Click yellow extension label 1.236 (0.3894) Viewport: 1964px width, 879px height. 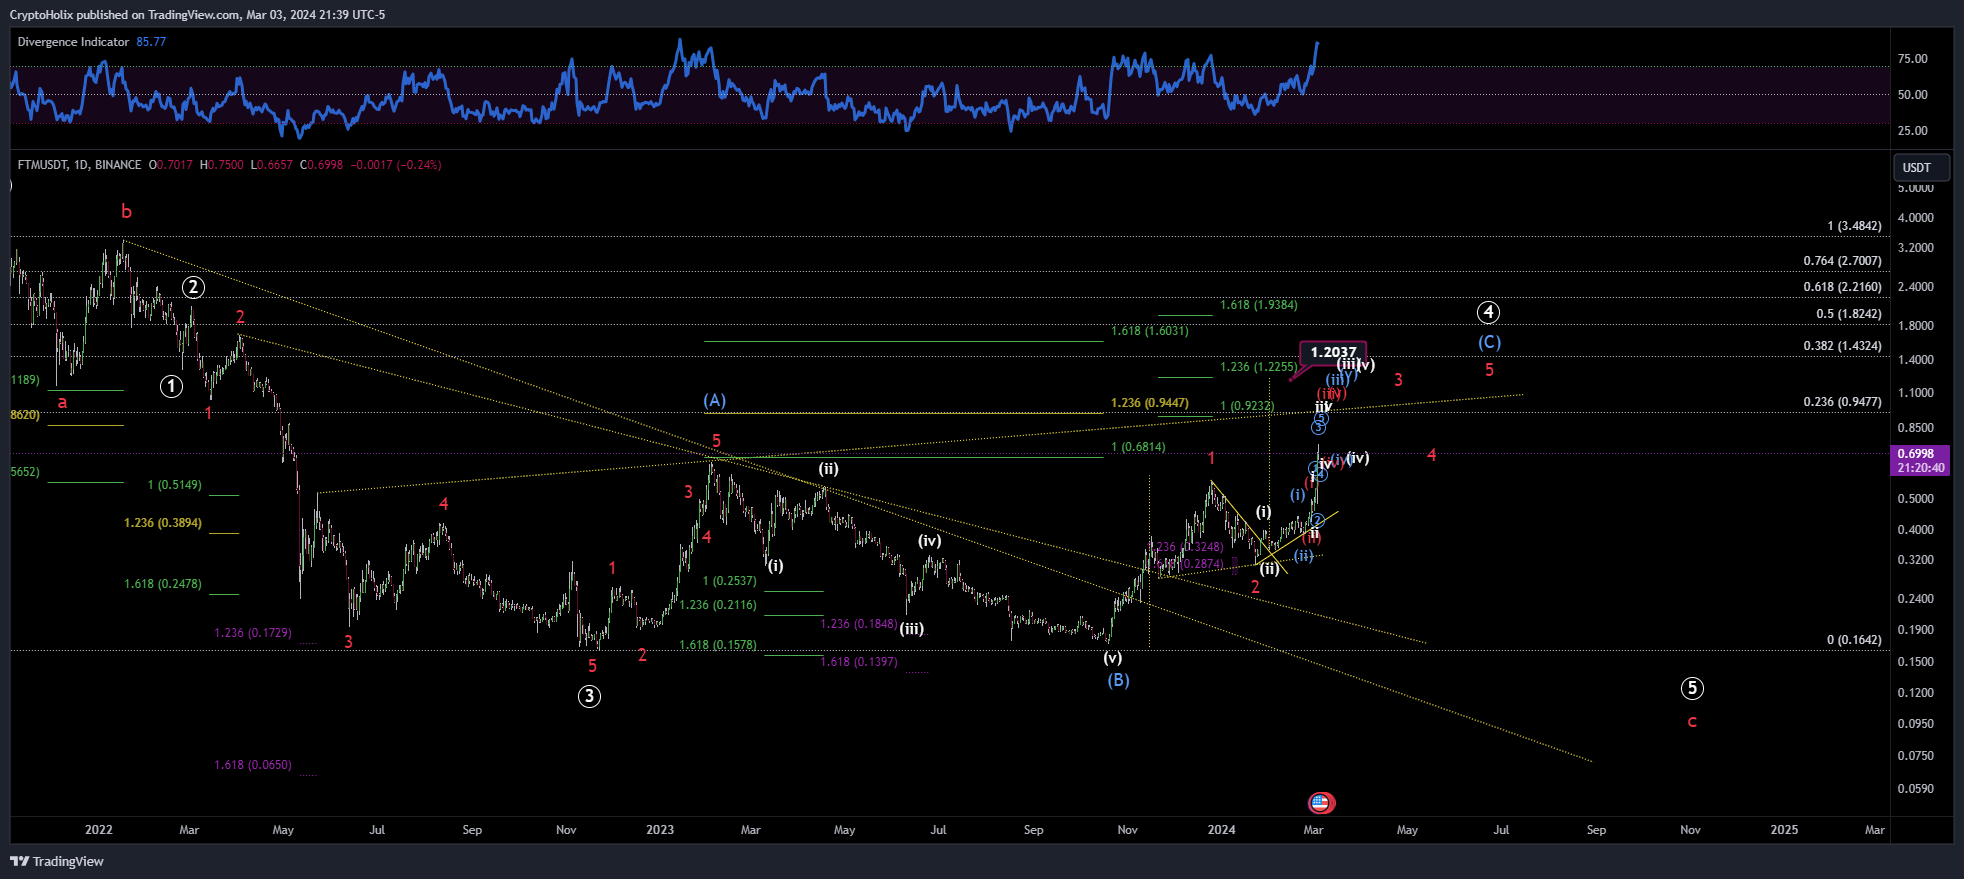point(163,523)
